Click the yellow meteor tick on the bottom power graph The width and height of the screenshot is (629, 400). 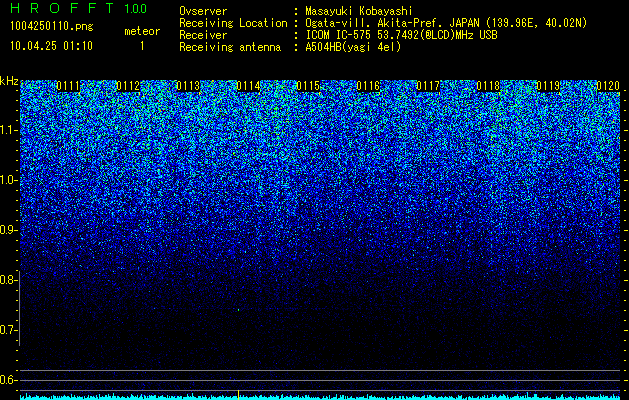(x=238, y=394)
